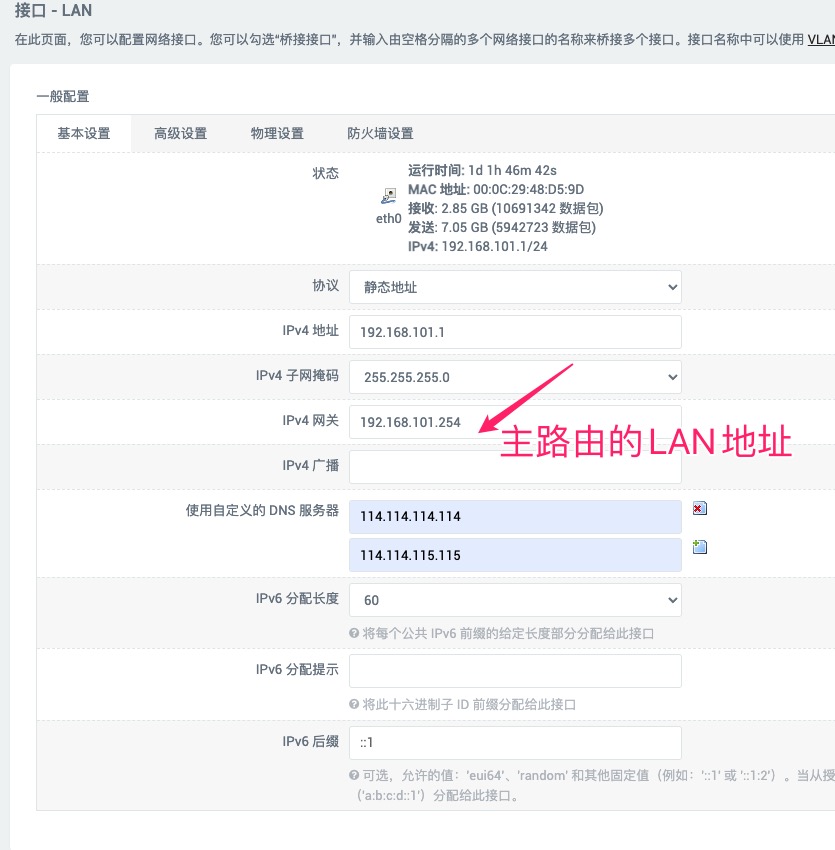Open the 协议 dropdown showing 静态地址
Screen dimensions: 835x850
pyautogui.click(x=515, y=287)
